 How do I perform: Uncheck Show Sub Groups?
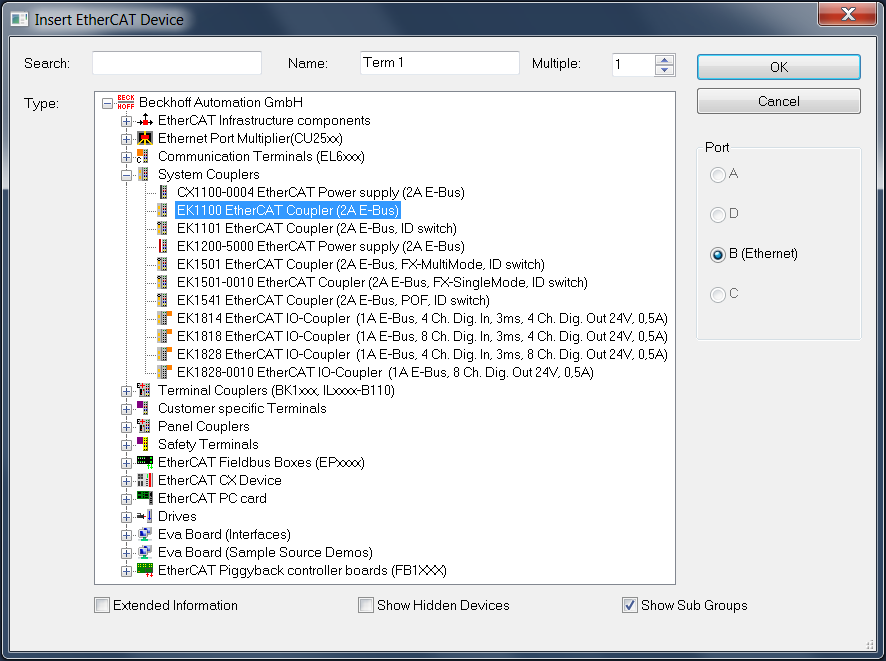pyautogui.click(x=630, y=606)
